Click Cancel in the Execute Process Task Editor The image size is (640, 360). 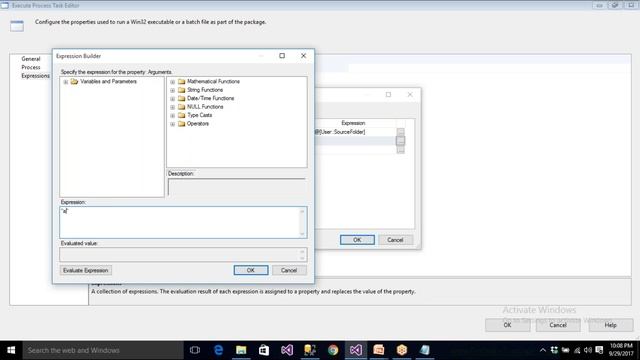558,325
